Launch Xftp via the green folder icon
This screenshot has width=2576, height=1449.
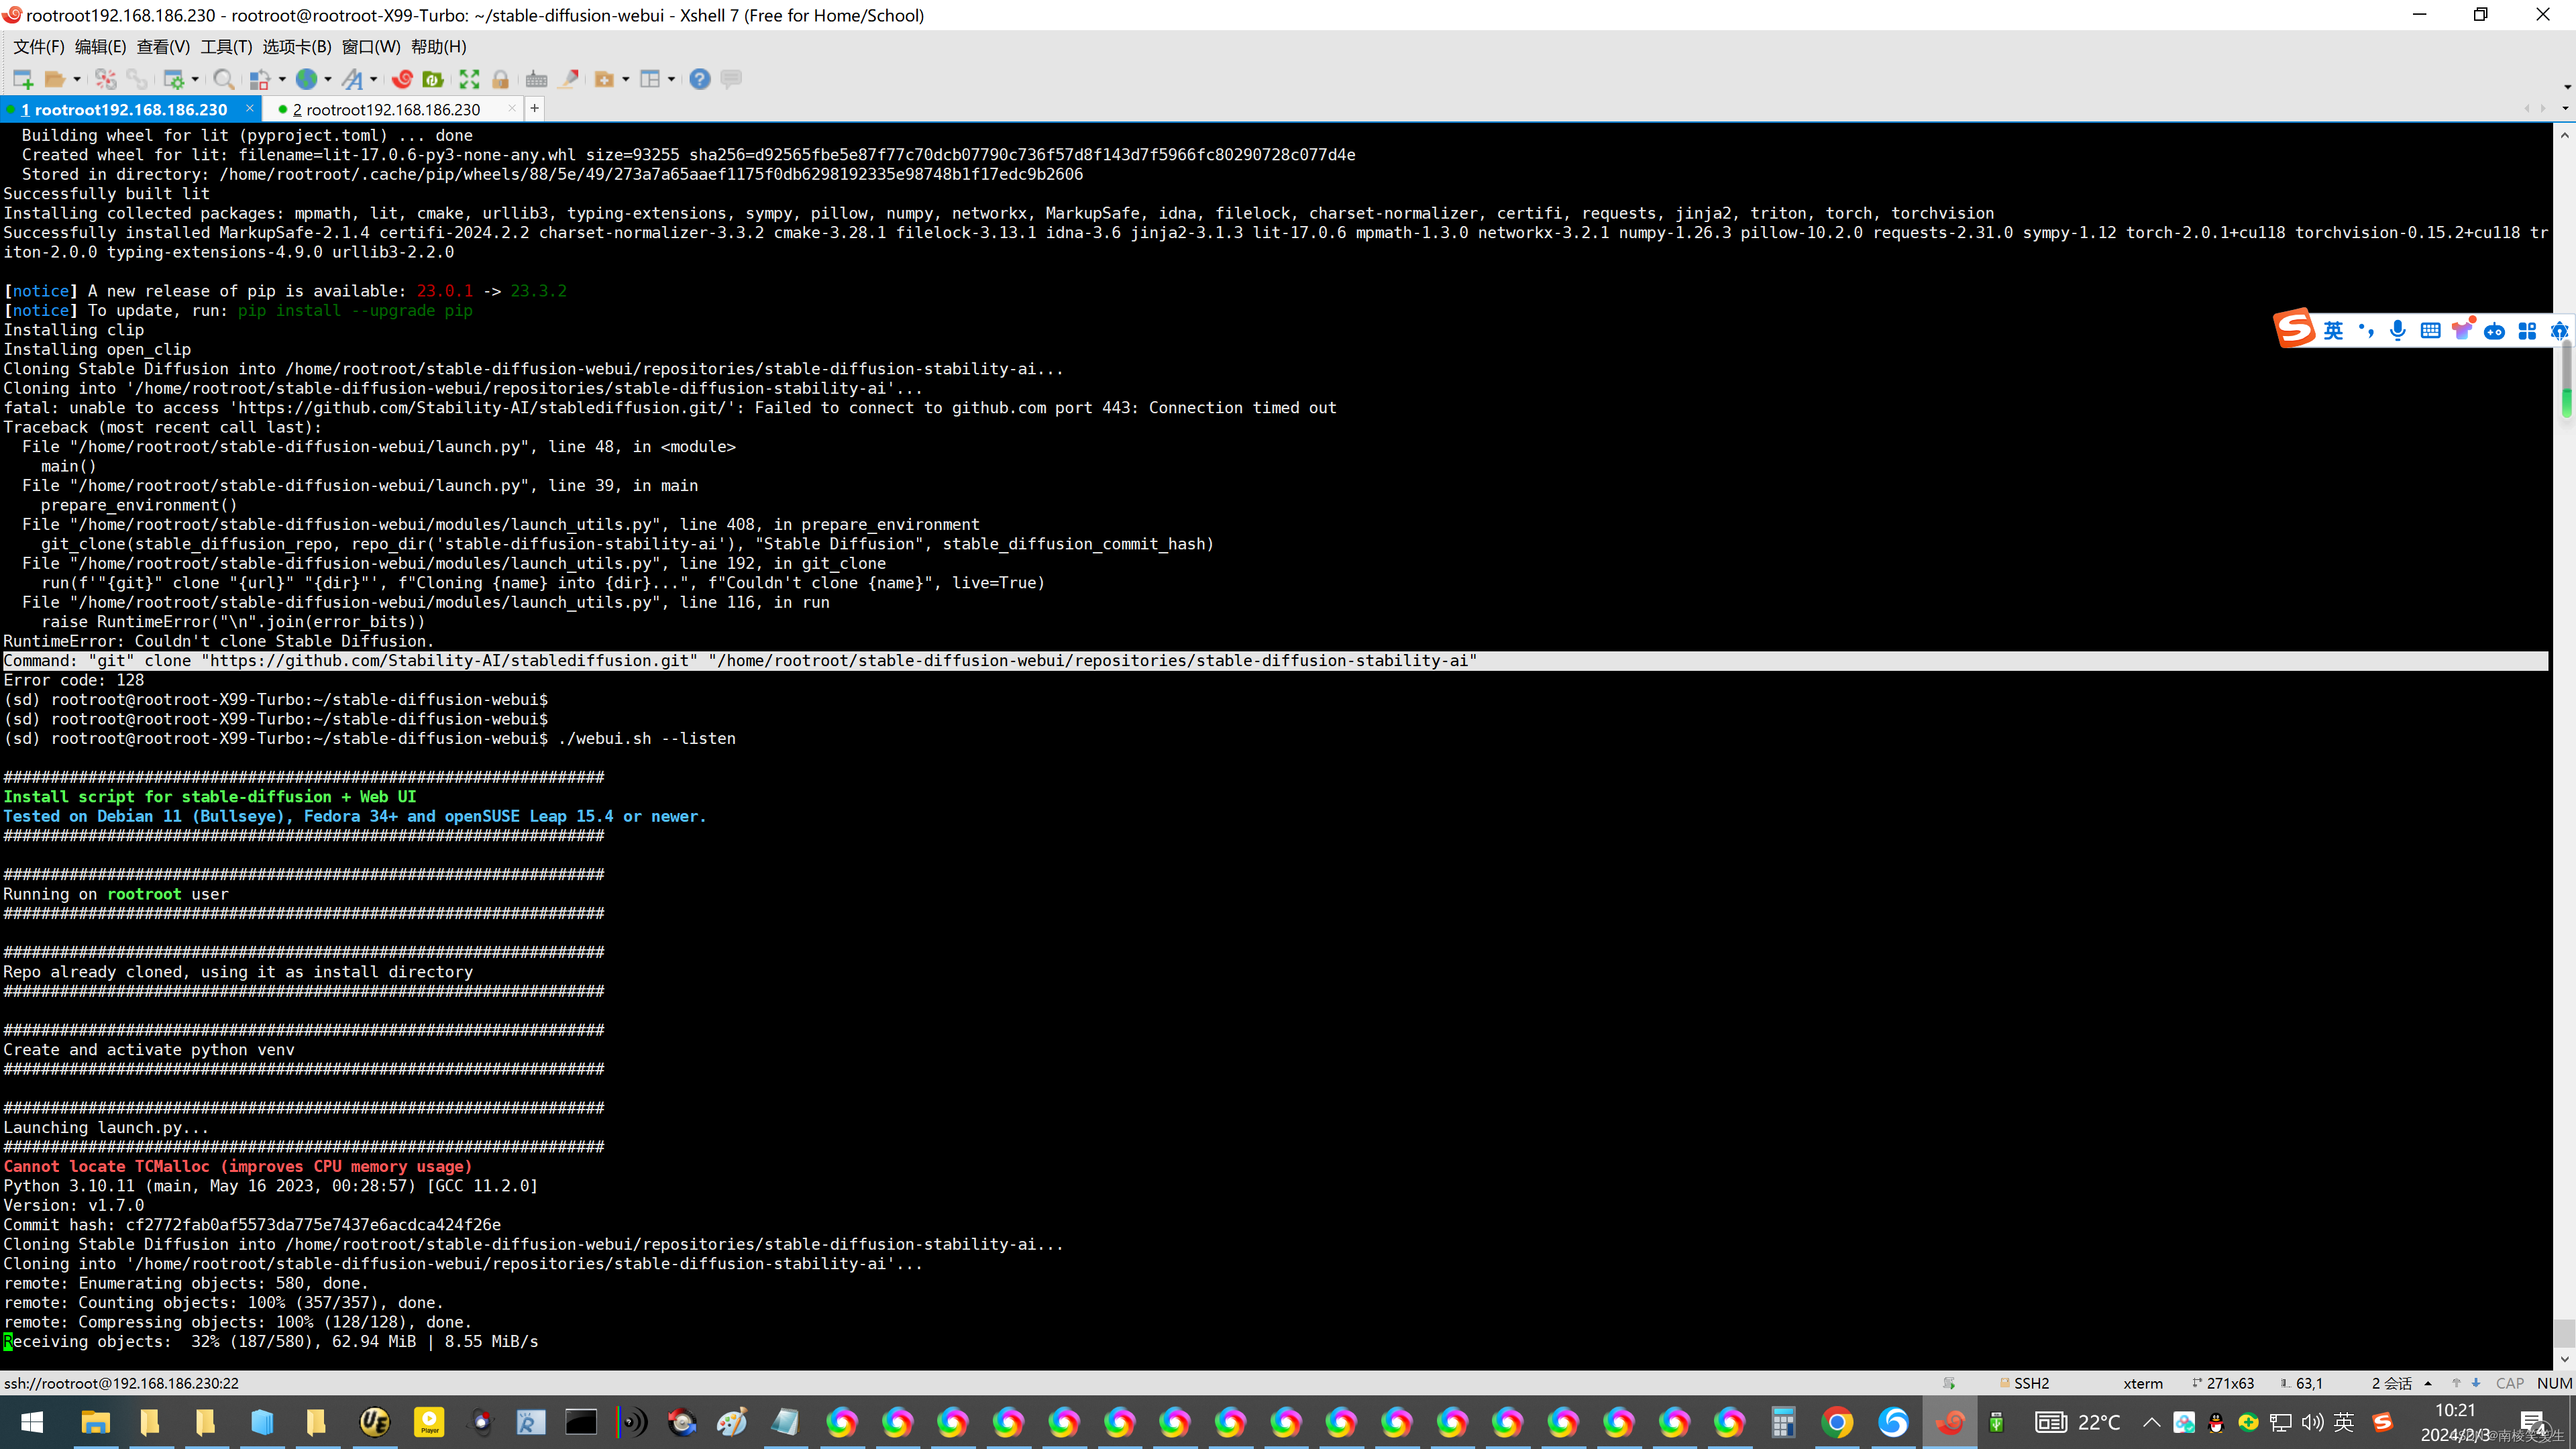coord(433,79)
